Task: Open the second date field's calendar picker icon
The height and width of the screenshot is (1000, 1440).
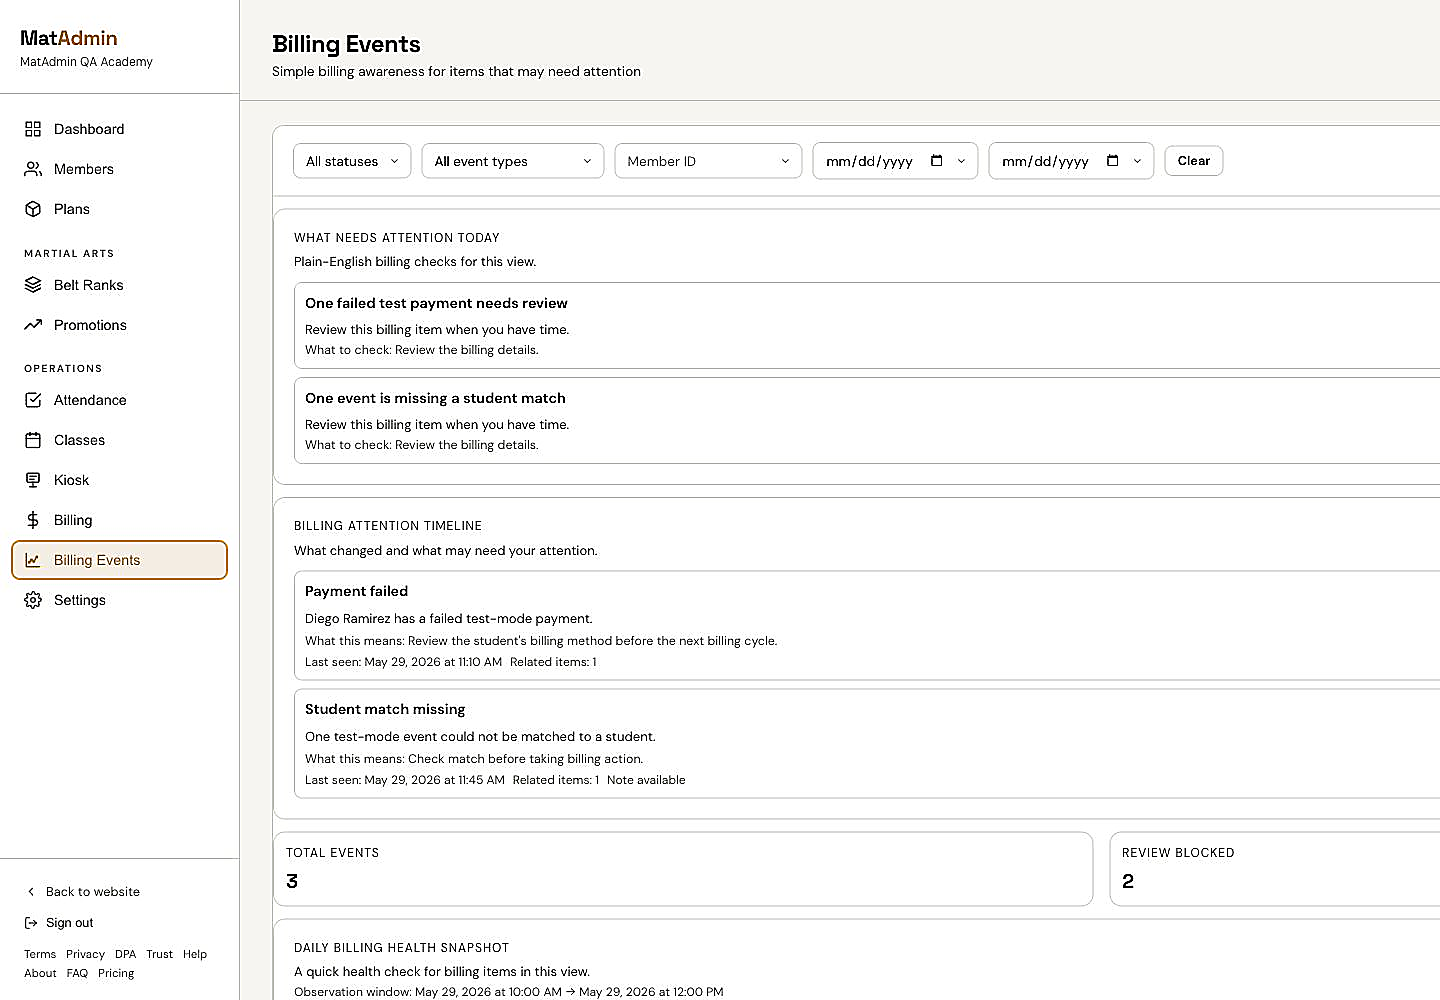Action: tap(1113, 161)
